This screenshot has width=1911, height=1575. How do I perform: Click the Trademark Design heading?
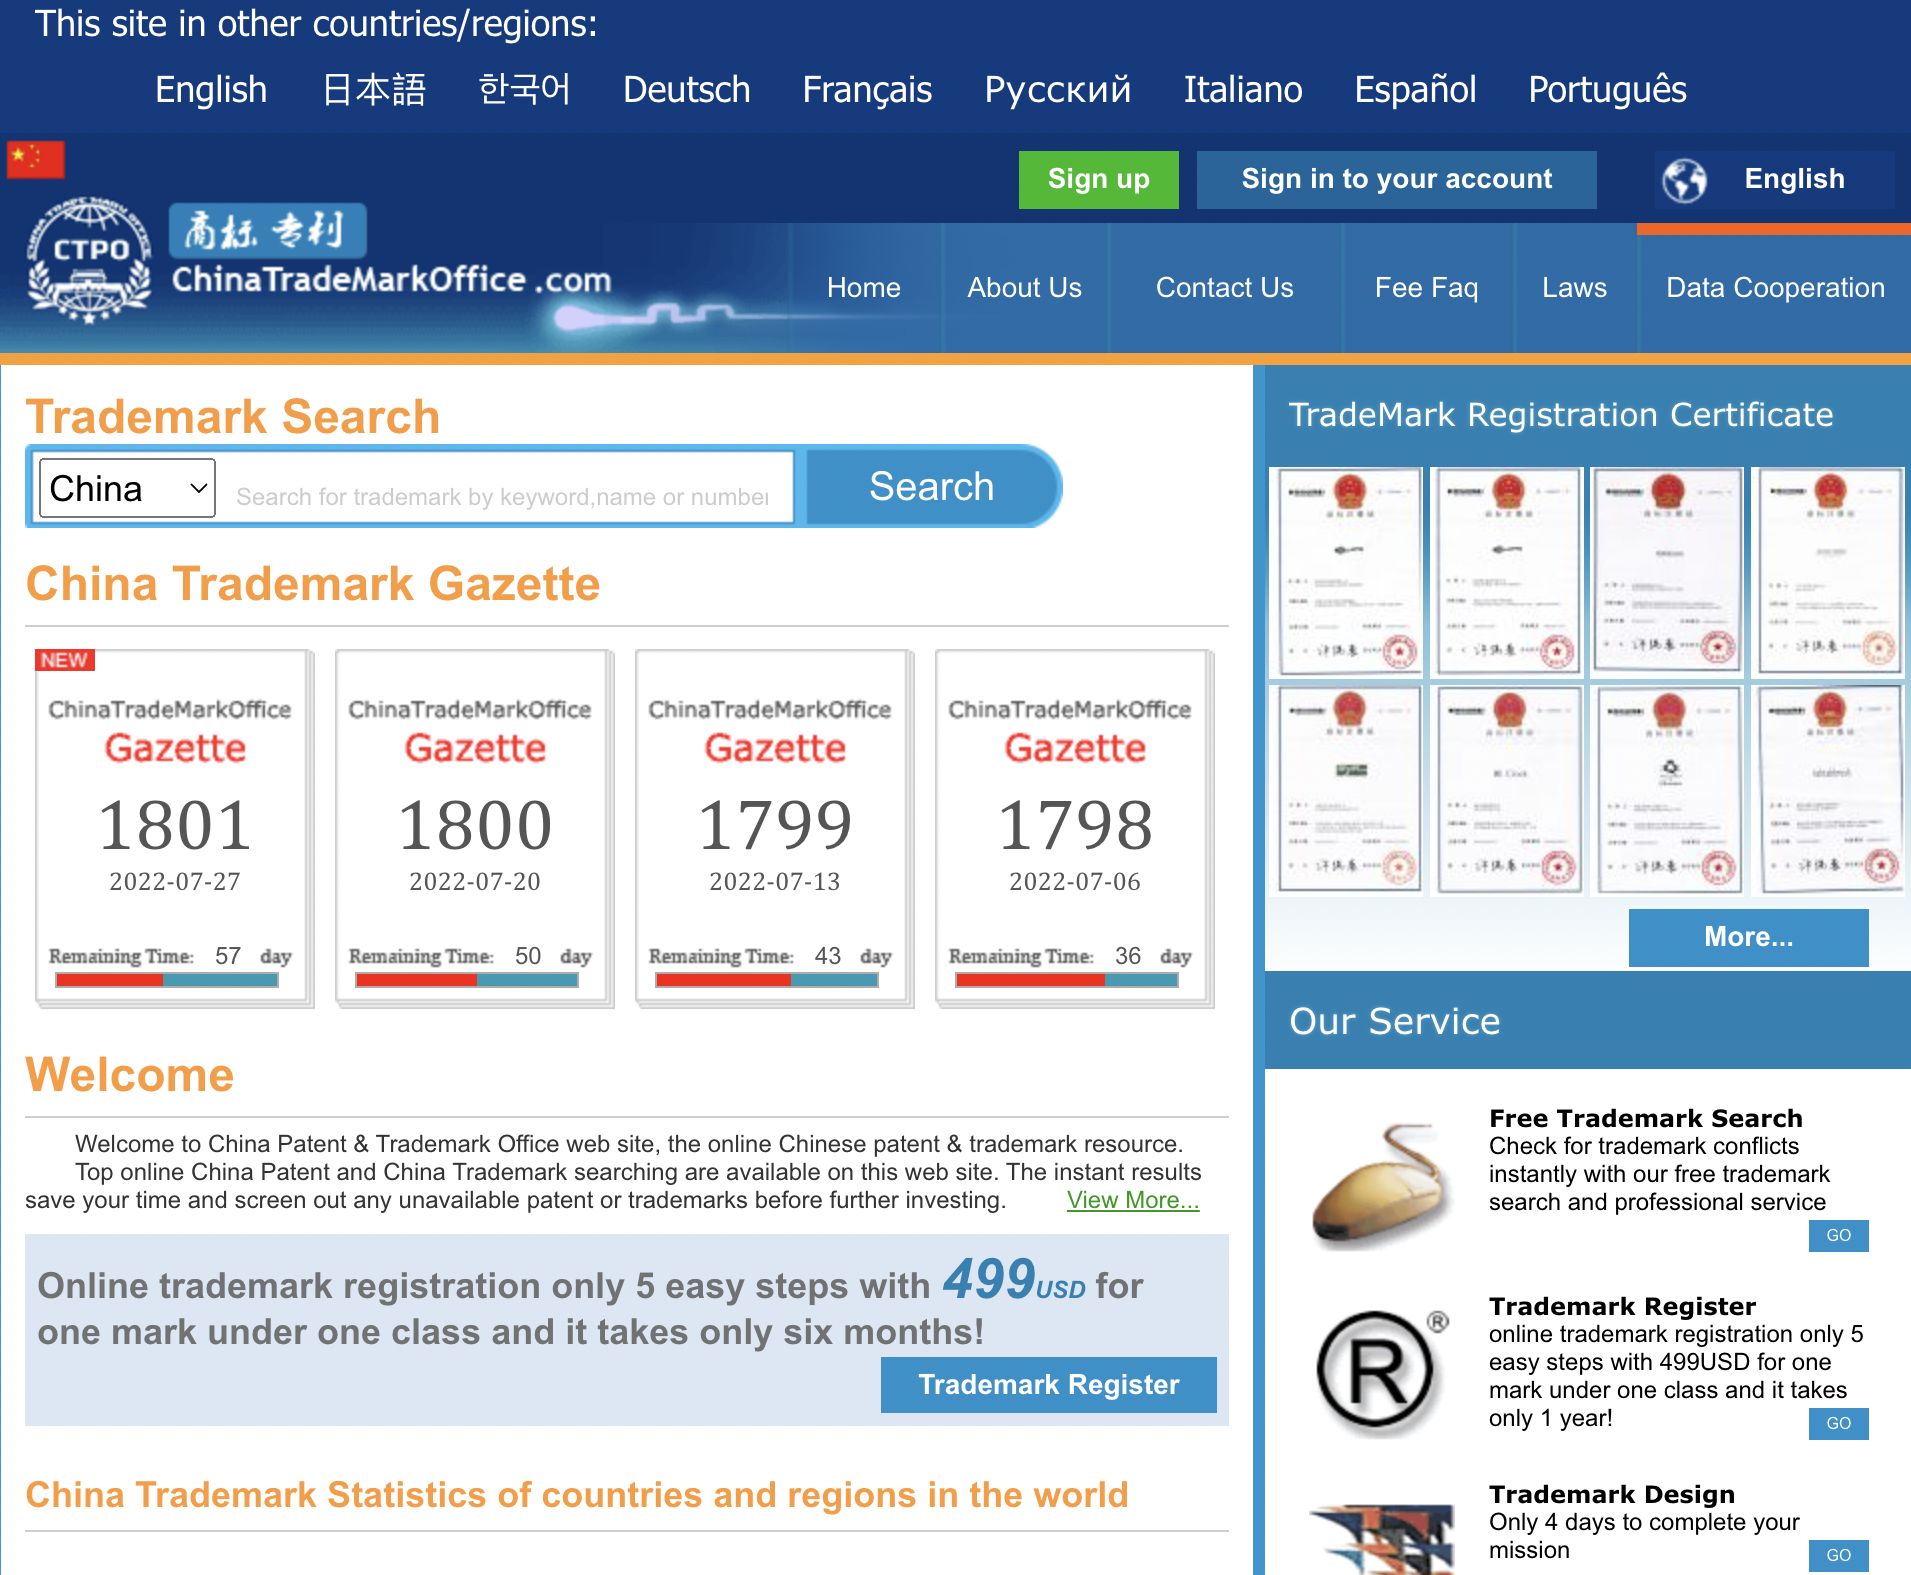[1611, 1494]
